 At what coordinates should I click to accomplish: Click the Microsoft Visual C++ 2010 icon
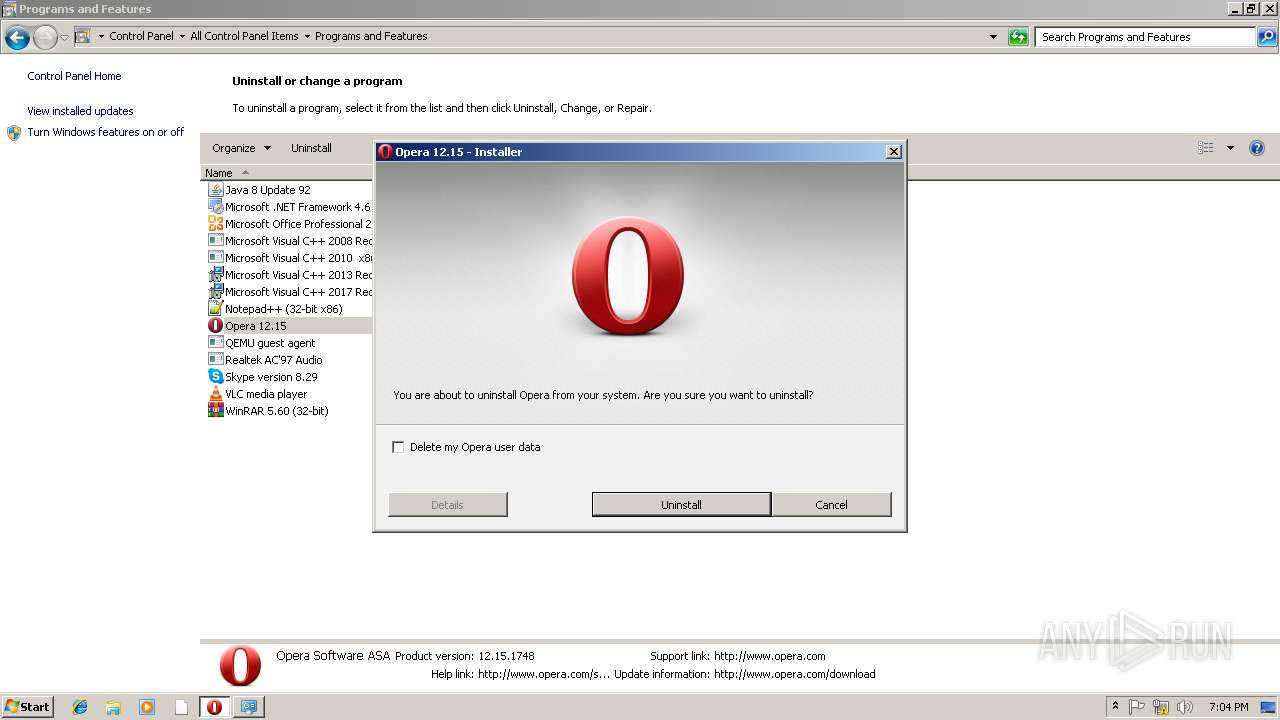click(215, 258)
